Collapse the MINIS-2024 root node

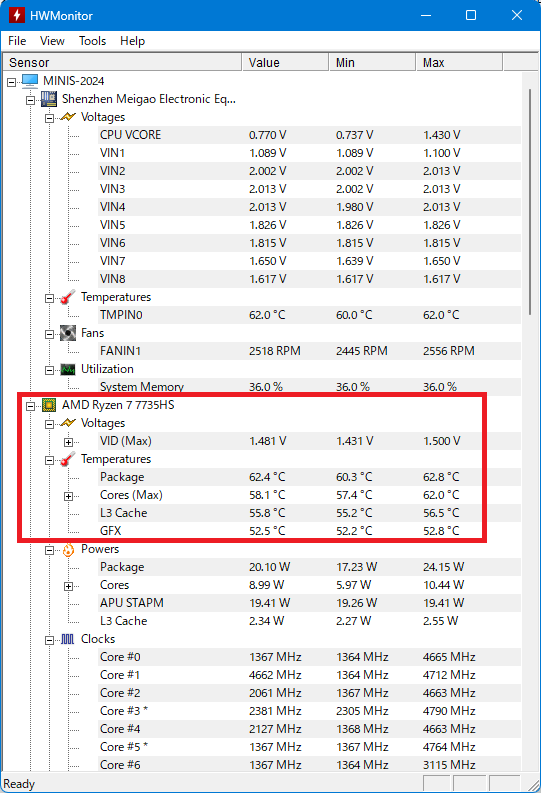(12, 82)
